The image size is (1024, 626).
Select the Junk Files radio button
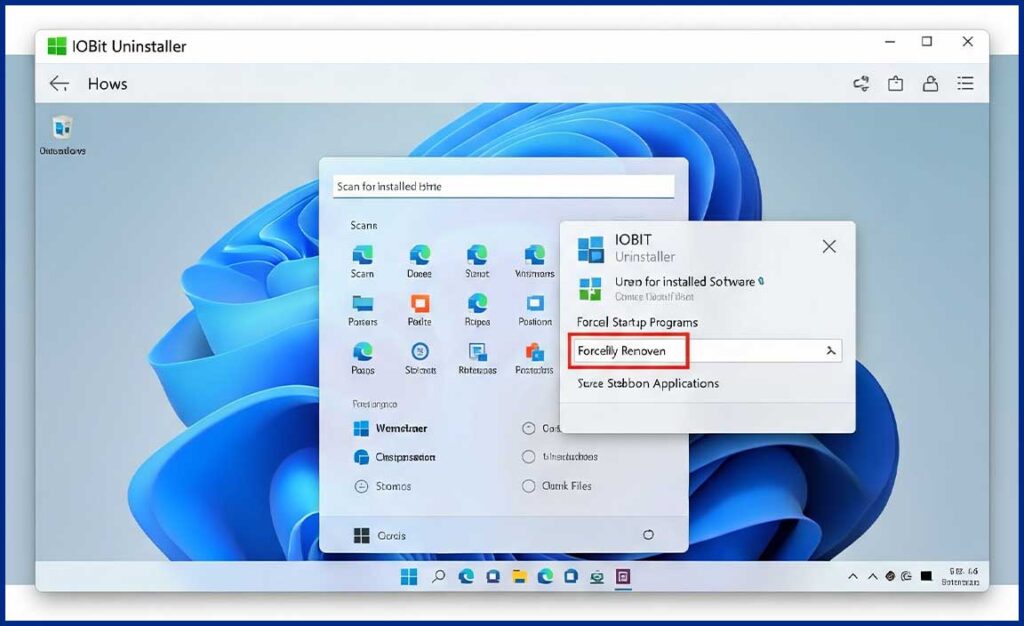529,486
